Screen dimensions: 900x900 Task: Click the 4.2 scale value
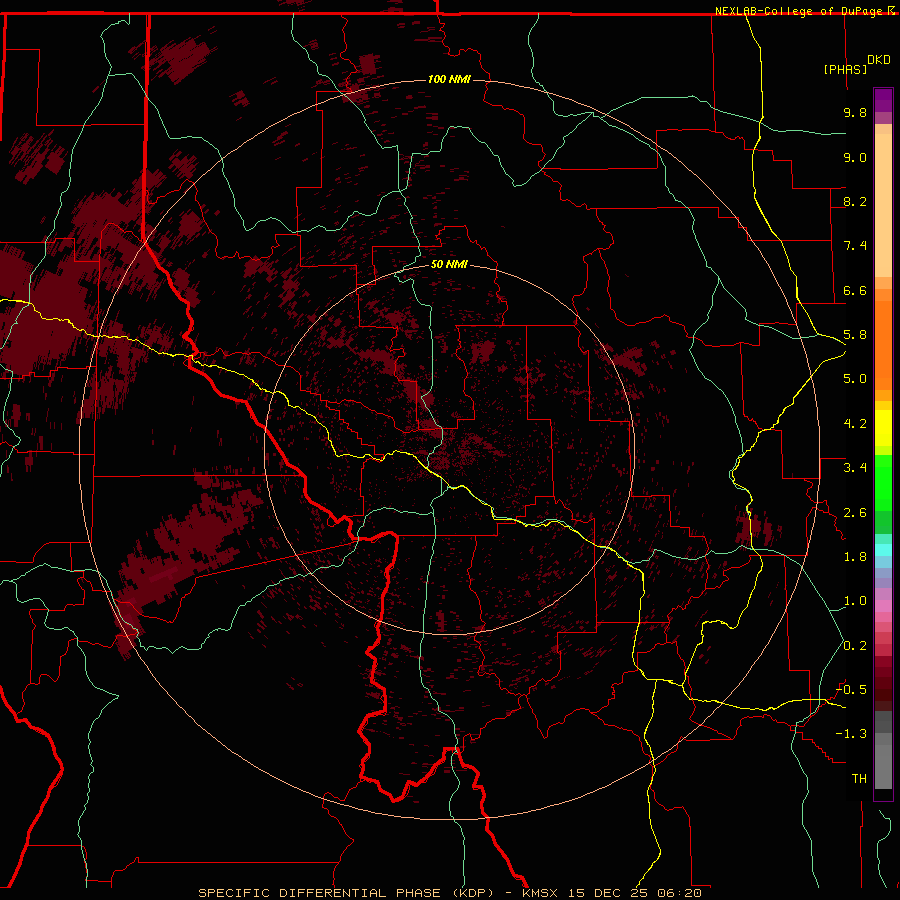point(855,424)
